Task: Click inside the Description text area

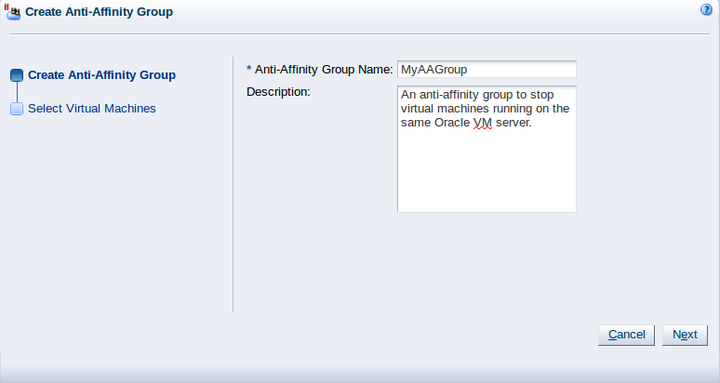Action: (x=487, y=149)
